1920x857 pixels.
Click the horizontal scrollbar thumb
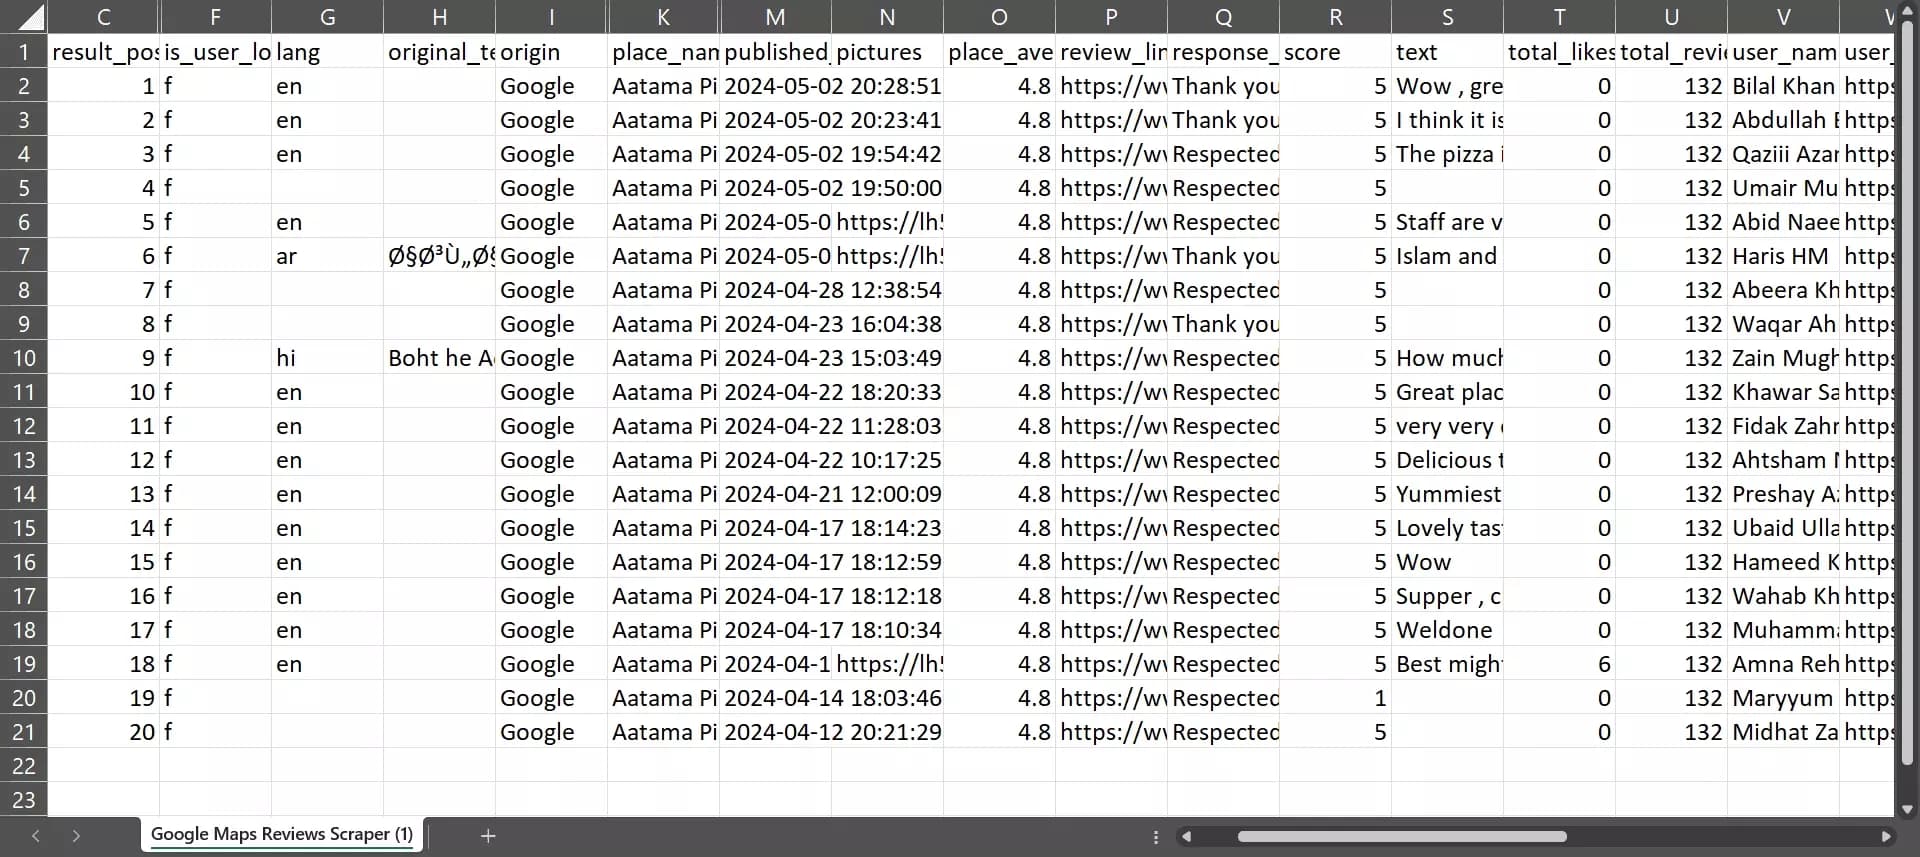[x=1402, y=836]
